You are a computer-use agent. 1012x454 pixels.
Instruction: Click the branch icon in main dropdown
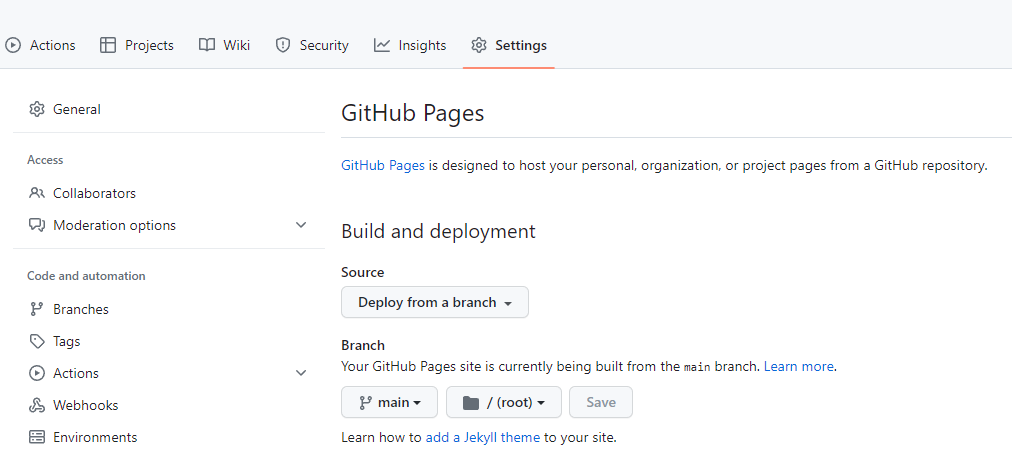pyautogui.click(x=365, y=402)
